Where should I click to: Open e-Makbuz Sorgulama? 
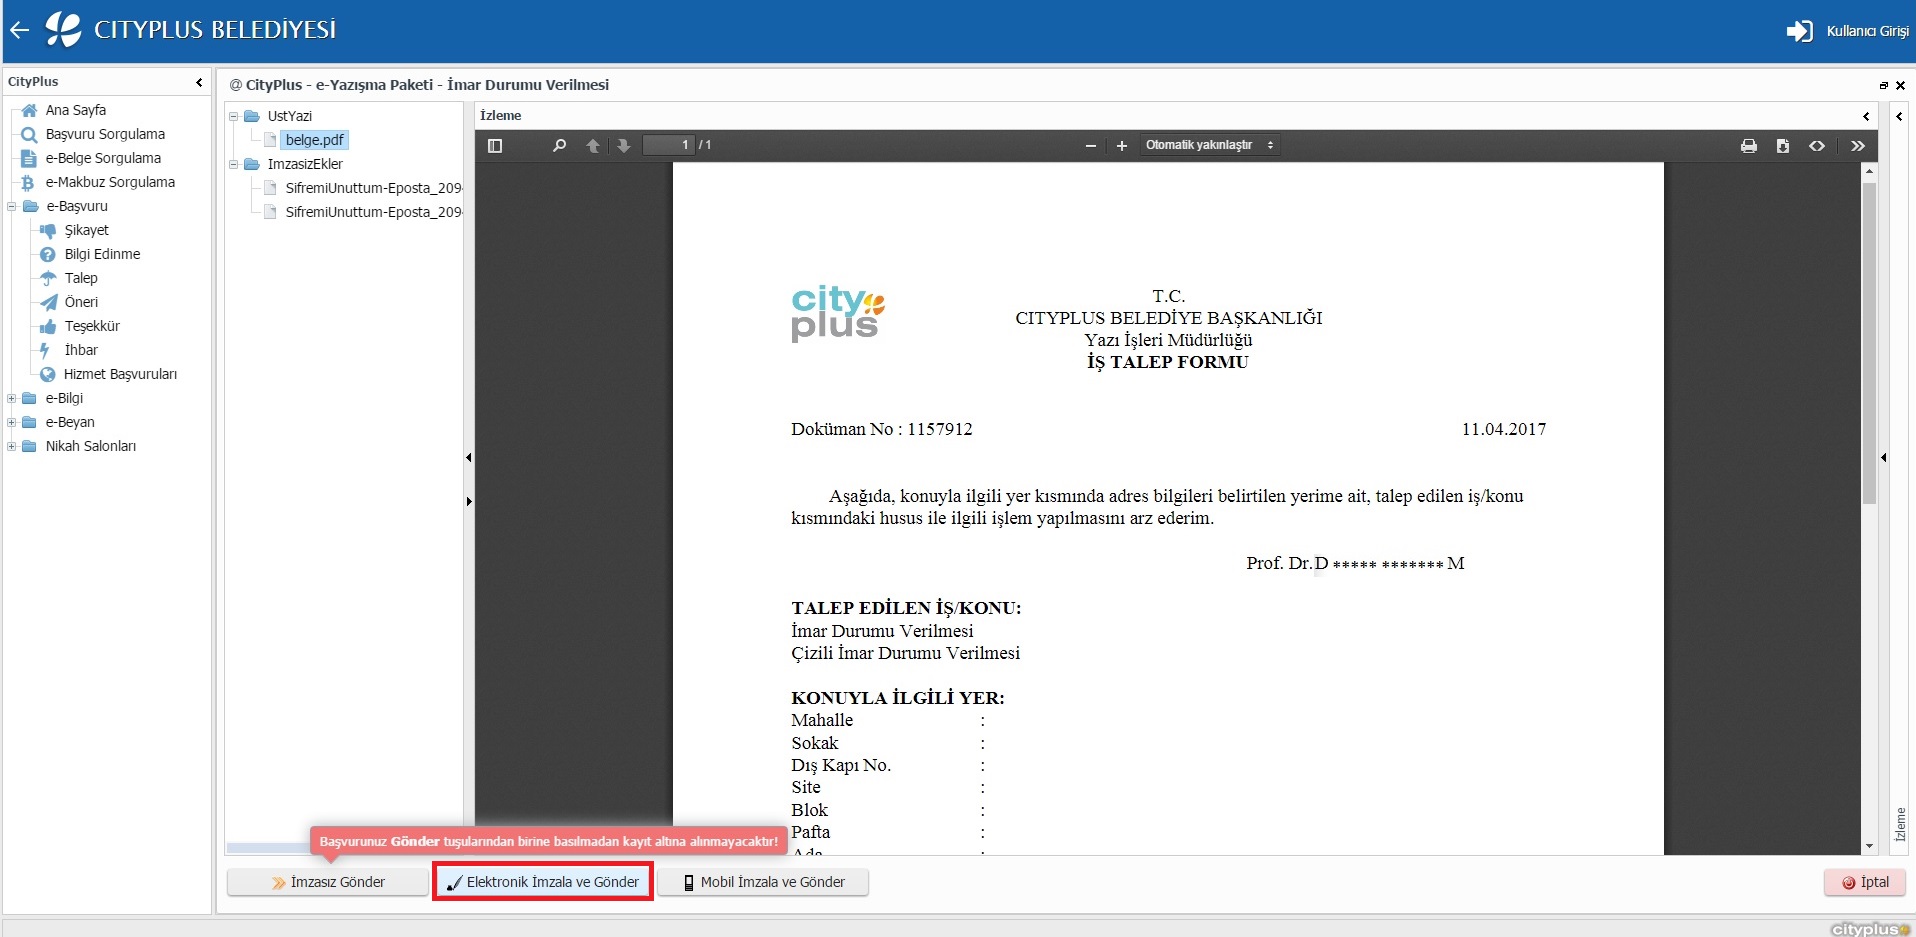[x=110, y=182]
